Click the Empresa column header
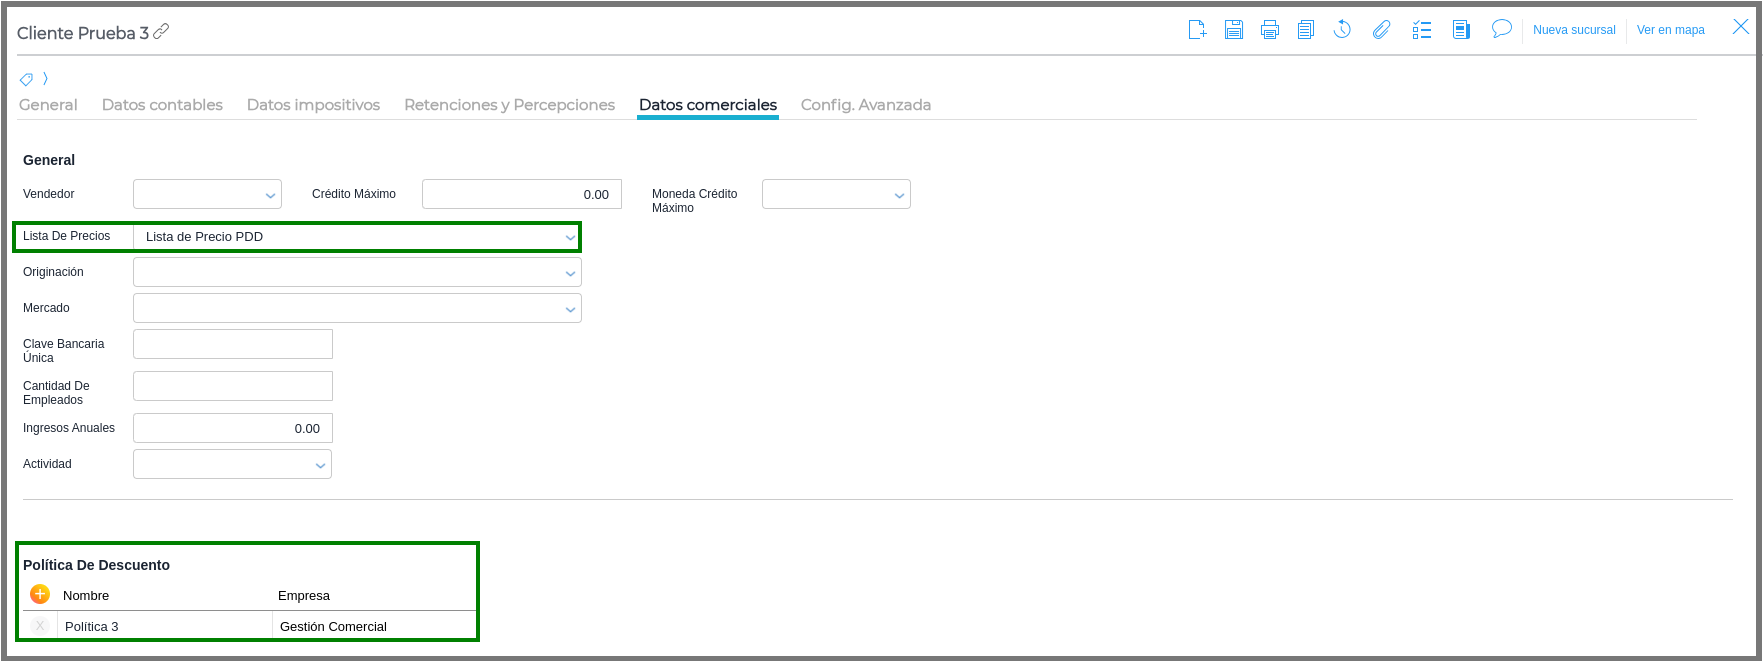 [304, 595]
